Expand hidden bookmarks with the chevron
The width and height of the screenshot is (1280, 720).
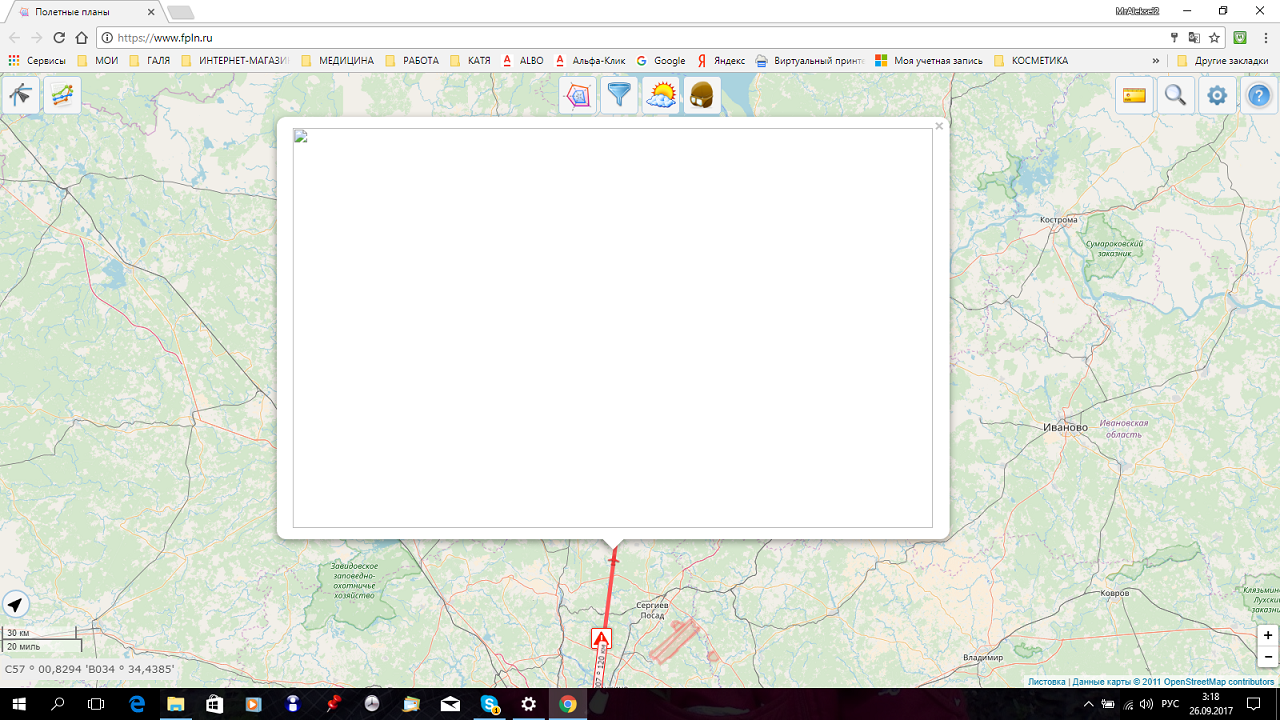[1156, 61]
